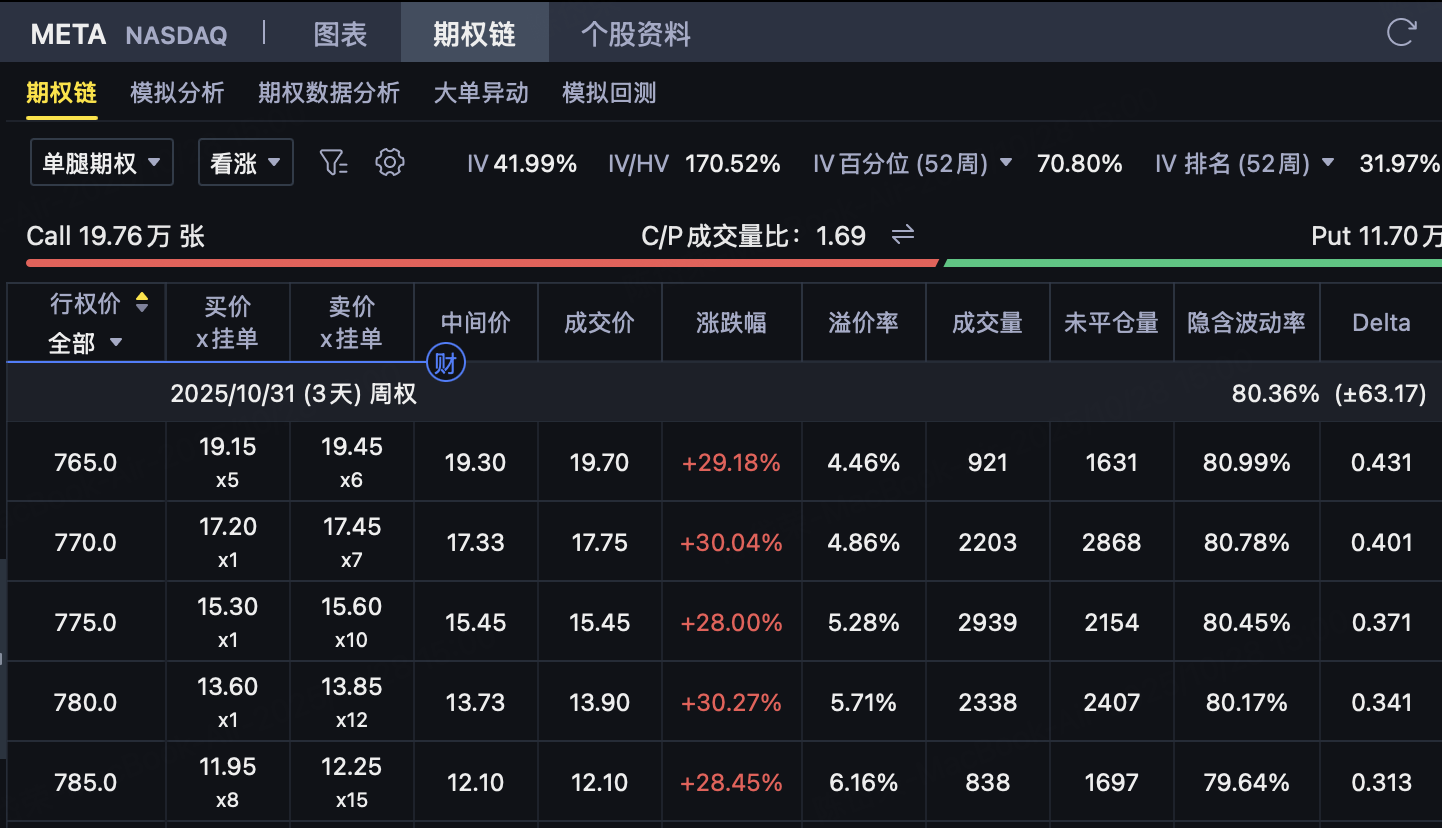
Task: Sort by strike price arrows icon
Action: tap(142, 303)
